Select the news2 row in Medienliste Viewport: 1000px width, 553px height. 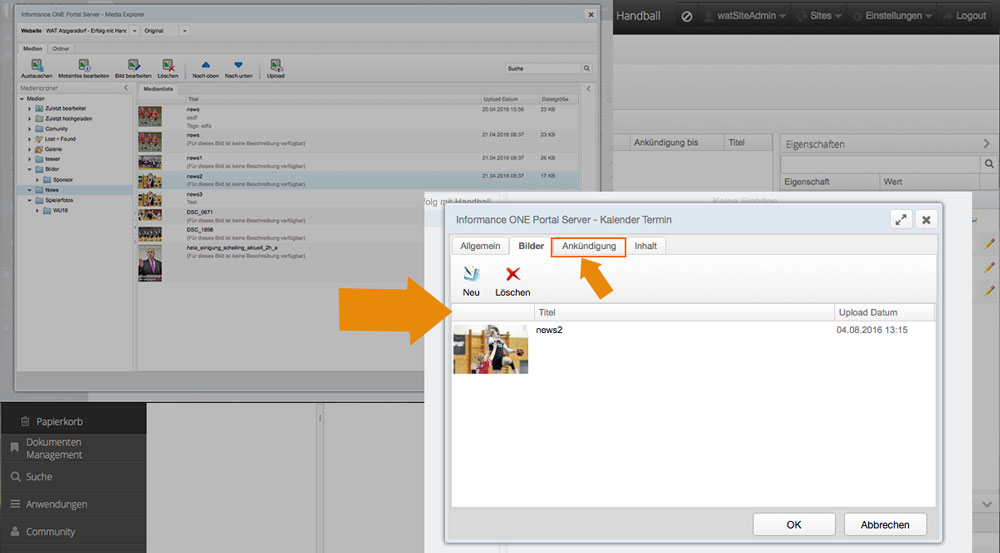click(x=358, y=180)
